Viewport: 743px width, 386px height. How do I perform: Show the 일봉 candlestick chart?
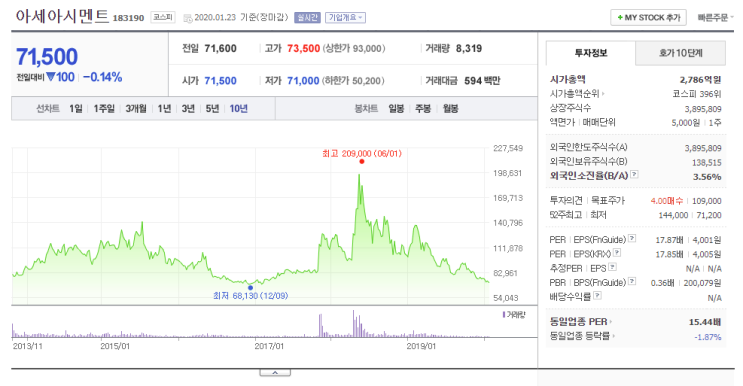click(396, 108)
